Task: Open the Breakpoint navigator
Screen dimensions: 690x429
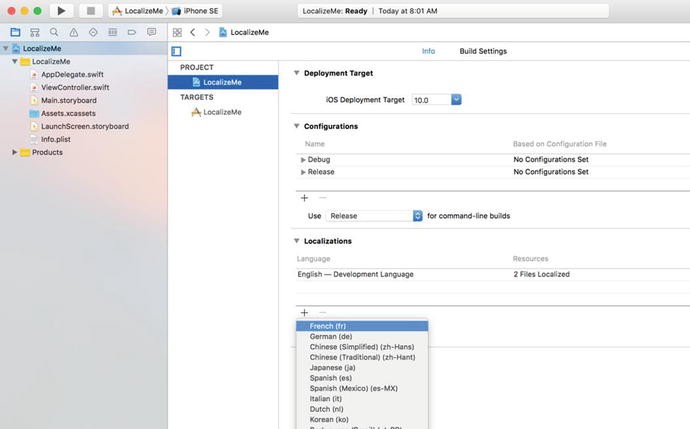Action: [132, 32]
